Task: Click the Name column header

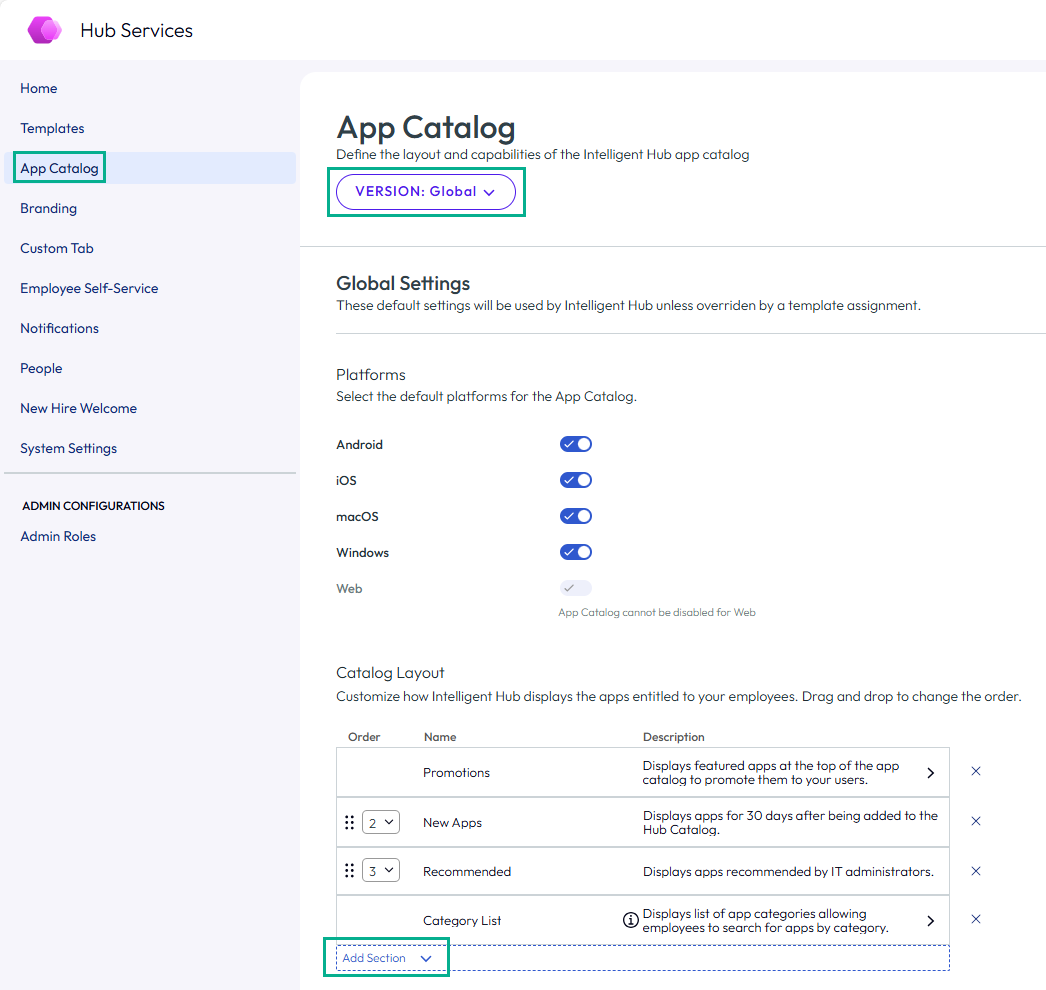Action: pyautogui.click(x=440, y=737)
